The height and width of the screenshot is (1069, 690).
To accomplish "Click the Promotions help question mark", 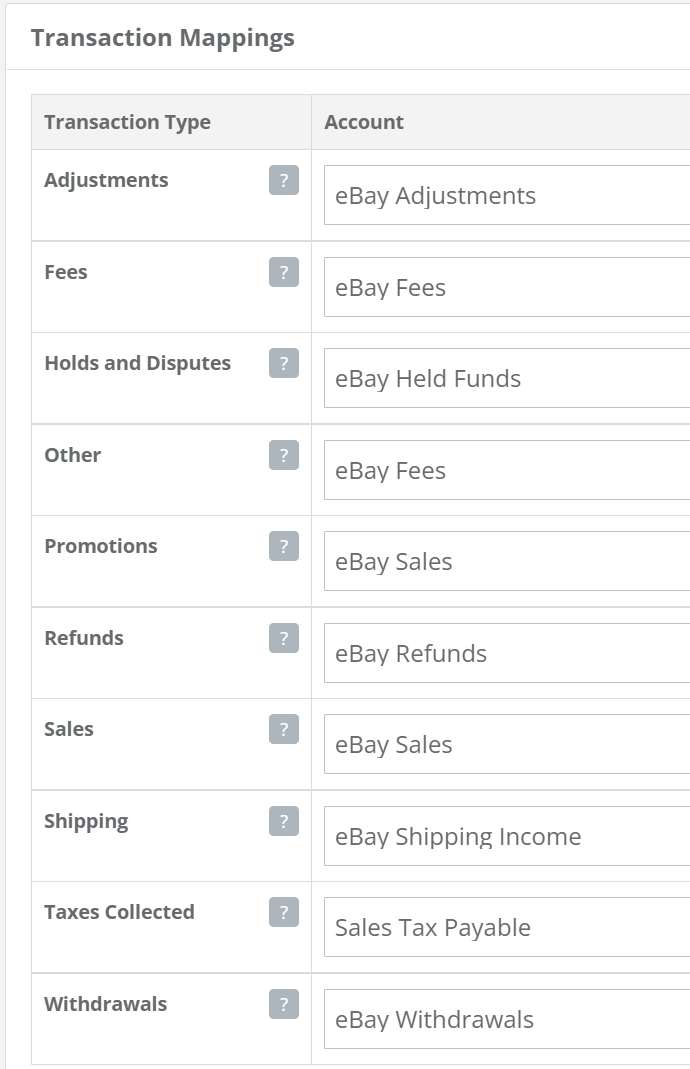I will pos(284,547).
